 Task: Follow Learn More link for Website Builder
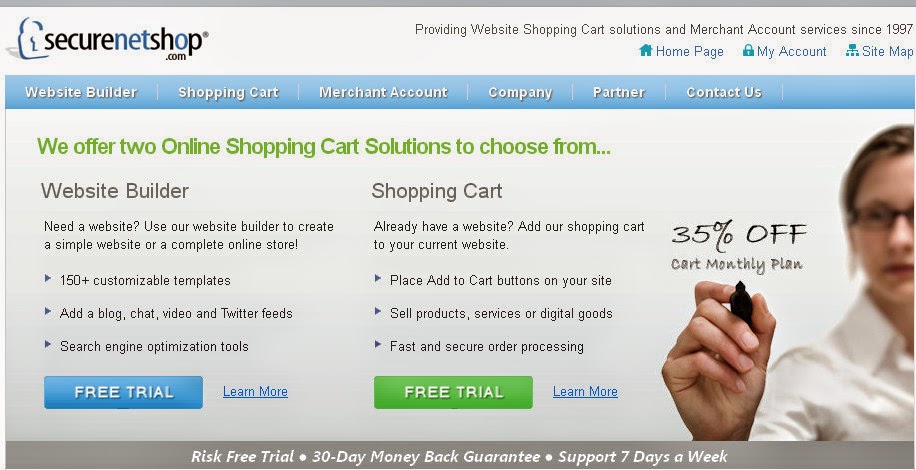point(255,392)
